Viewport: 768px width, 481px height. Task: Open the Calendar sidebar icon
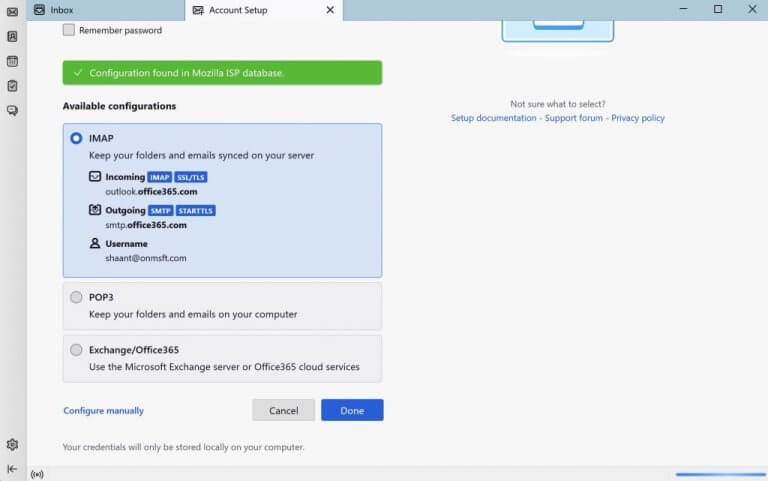[x=12, y=61]
